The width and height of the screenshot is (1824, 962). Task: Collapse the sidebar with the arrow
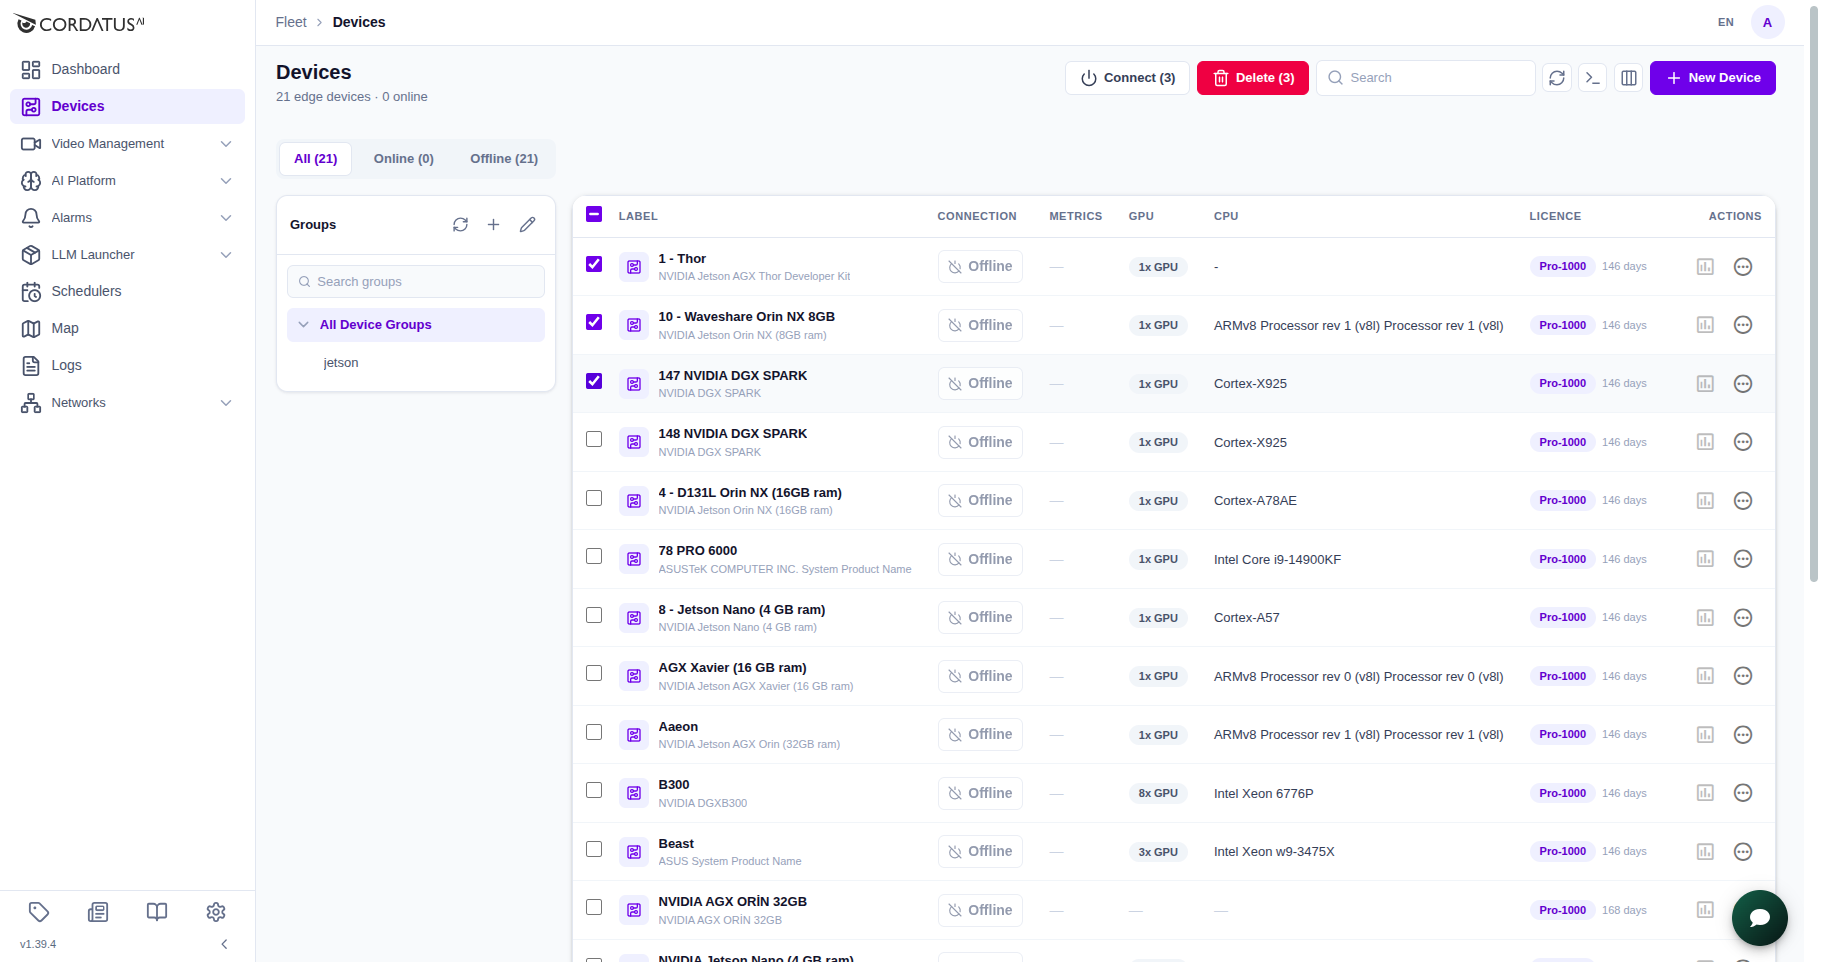coord(224,944)
